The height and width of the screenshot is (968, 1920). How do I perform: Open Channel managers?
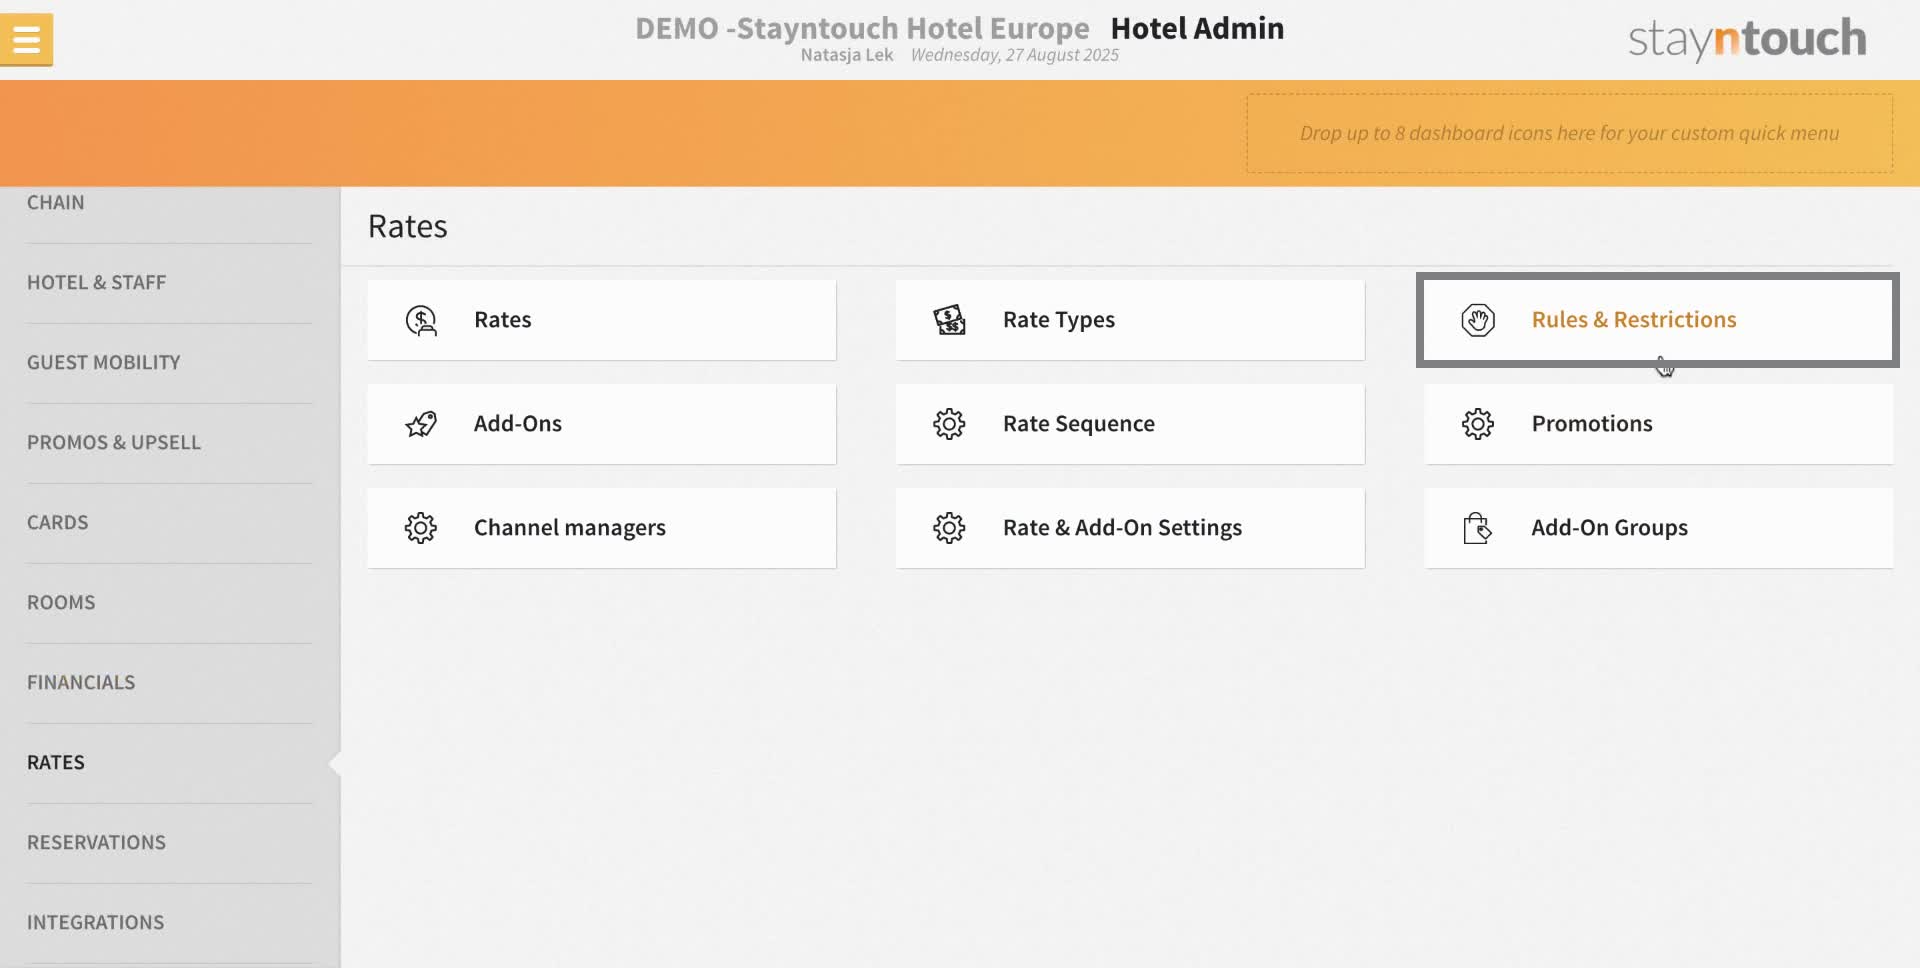[x=602, y=528]
